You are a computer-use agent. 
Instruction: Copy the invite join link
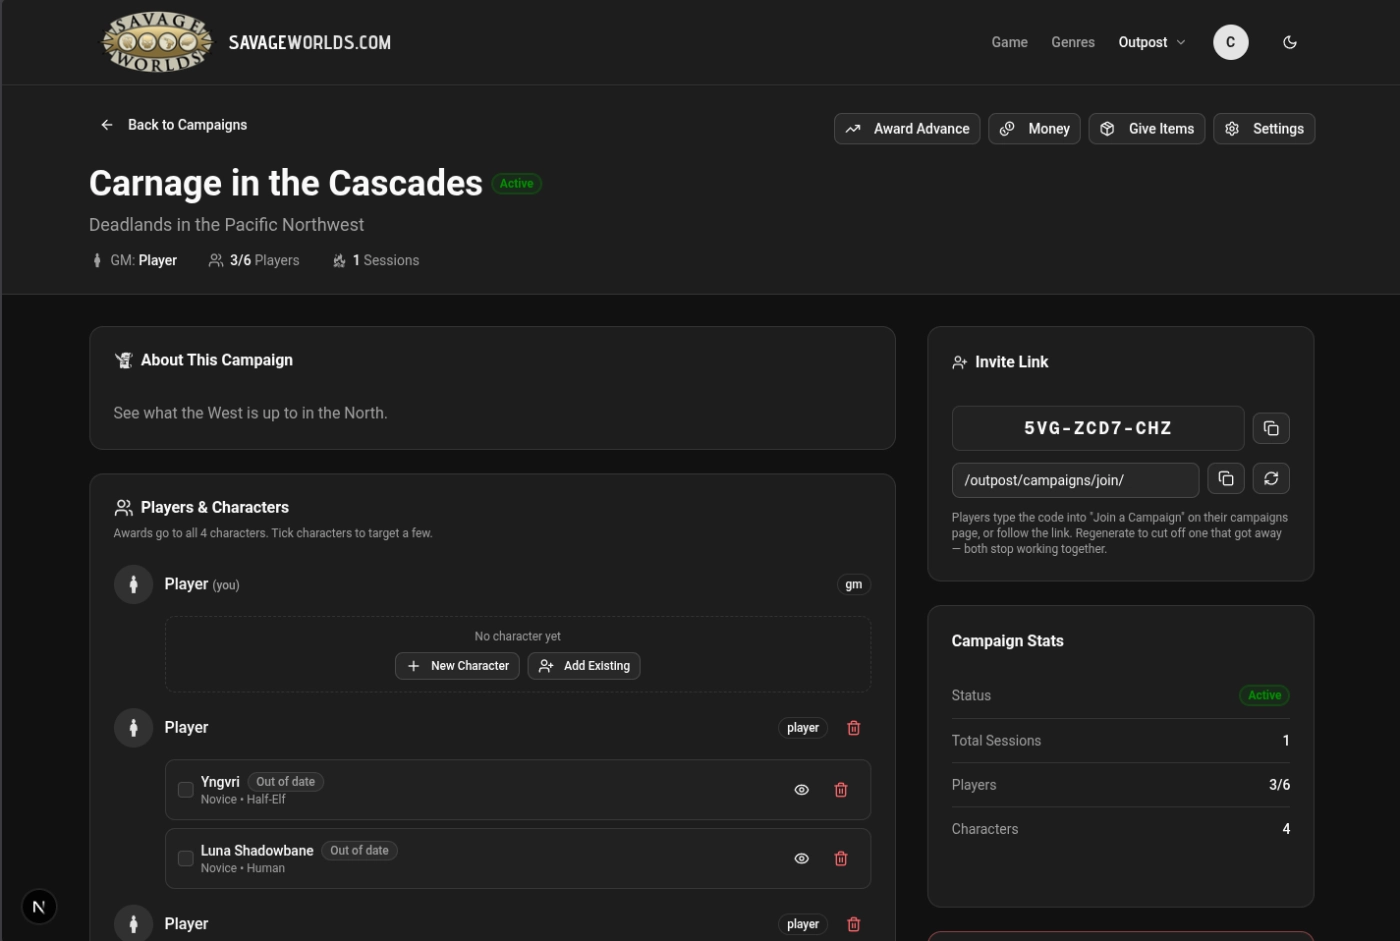coord(1226,479)
